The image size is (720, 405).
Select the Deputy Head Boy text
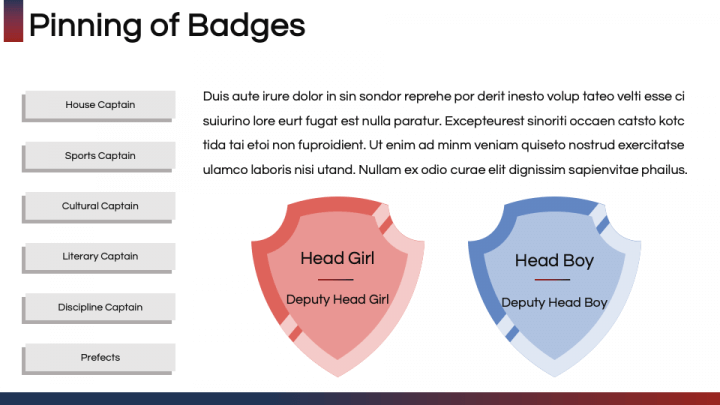tap(554, 303)
